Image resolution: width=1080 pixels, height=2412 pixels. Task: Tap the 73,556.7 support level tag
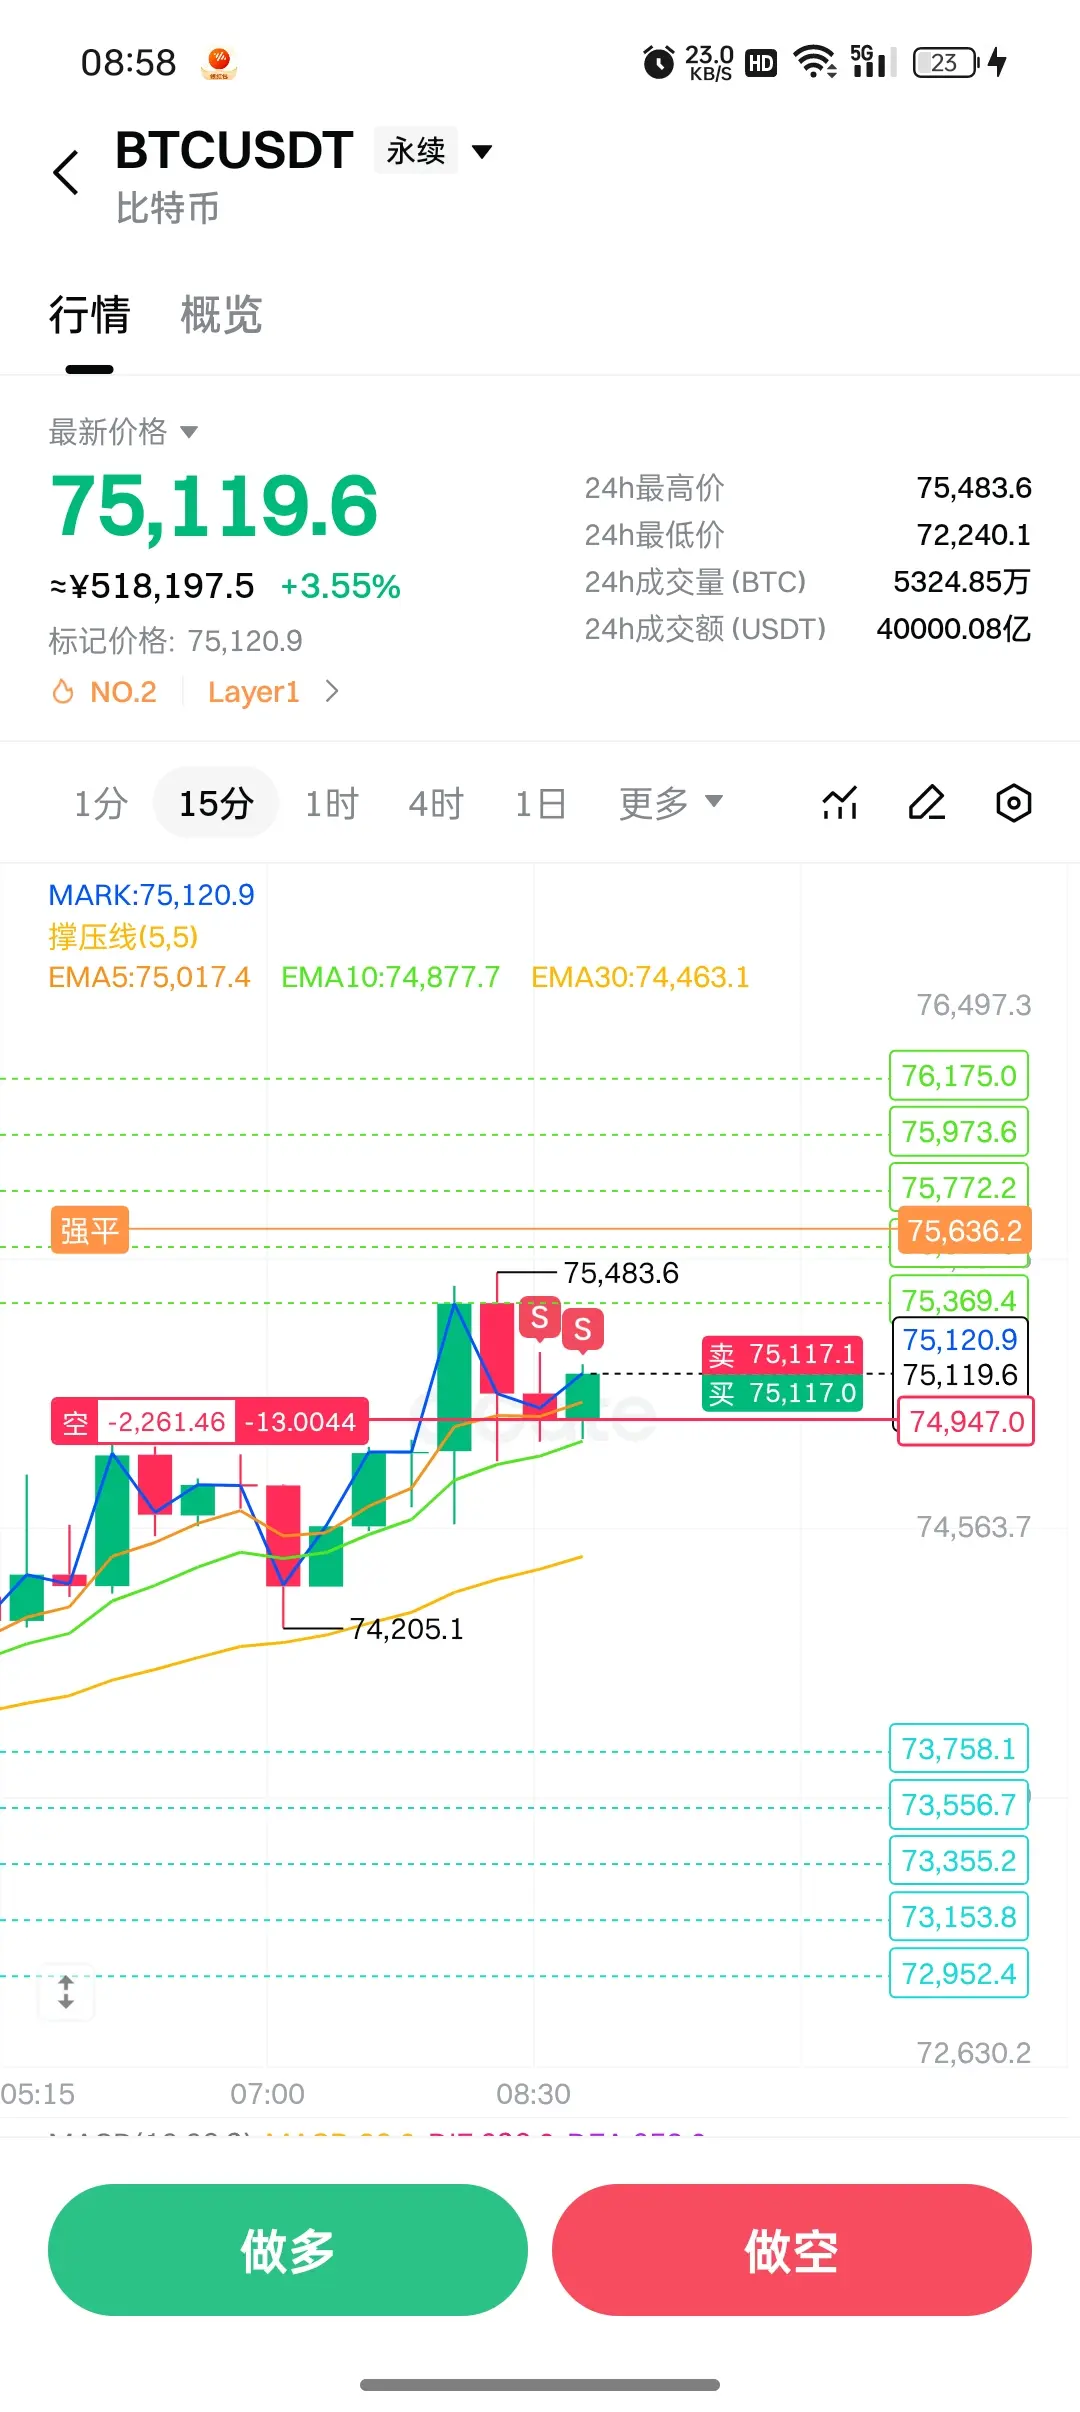tap(959, 1805)
